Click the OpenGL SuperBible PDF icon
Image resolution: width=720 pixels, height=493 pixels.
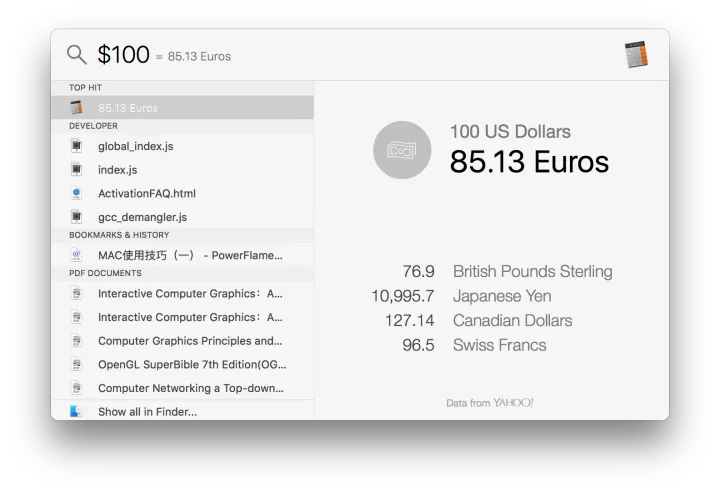[76, 364]
